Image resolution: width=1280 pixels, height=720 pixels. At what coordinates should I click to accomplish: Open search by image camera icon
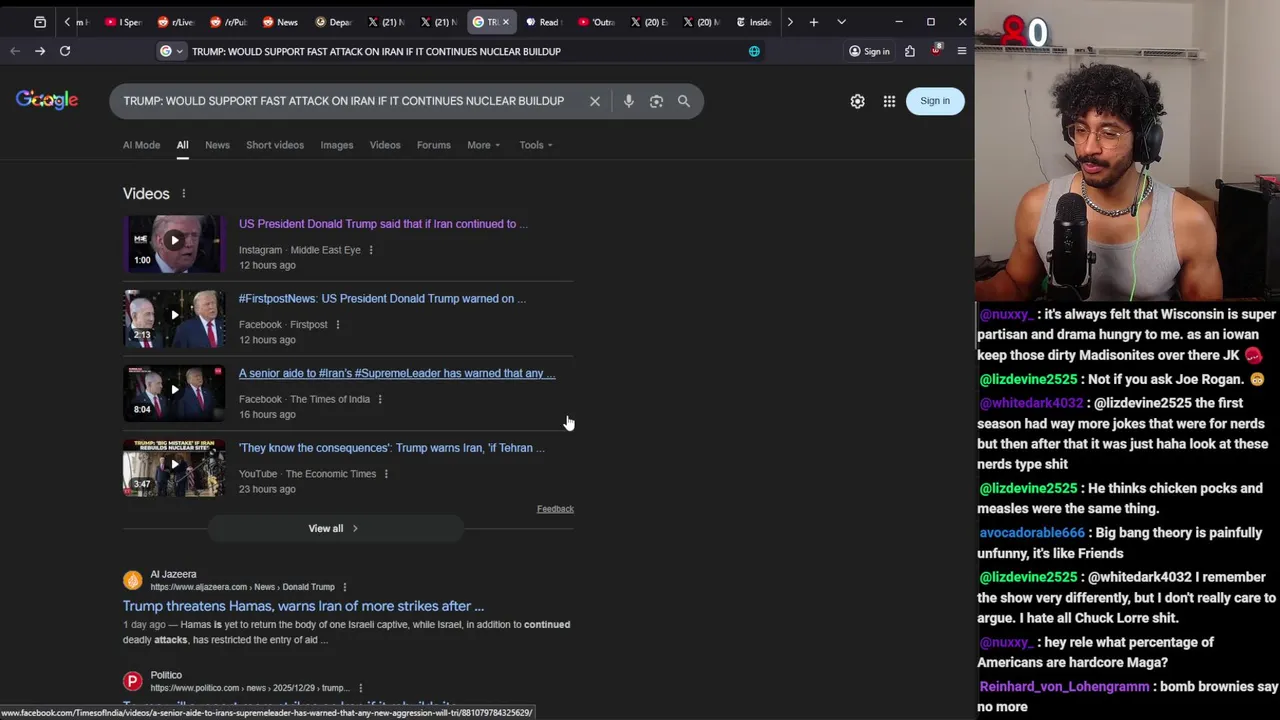(656, 101)
